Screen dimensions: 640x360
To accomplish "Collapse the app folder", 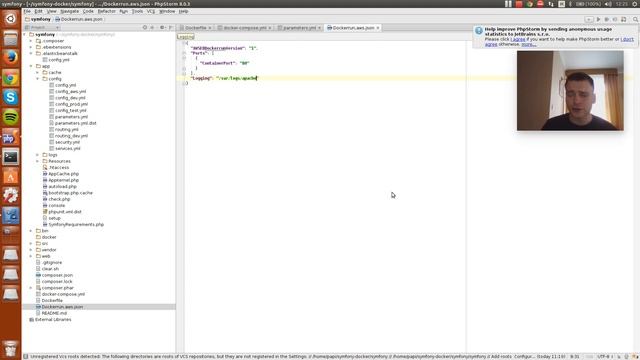I will (31, 66).
